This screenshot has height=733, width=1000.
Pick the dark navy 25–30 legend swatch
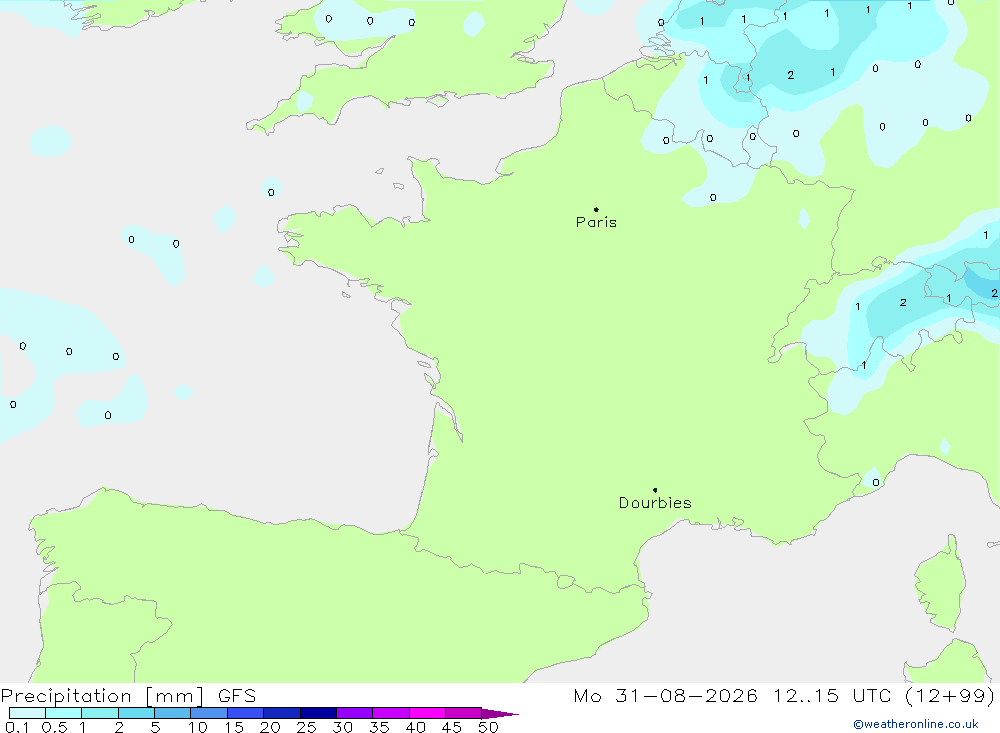point(318,713)
